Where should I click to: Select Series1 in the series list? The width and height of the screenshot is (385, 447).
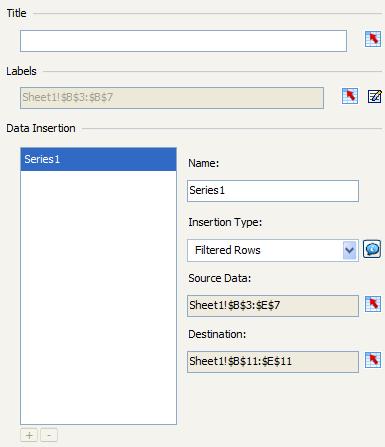[98, 159]
